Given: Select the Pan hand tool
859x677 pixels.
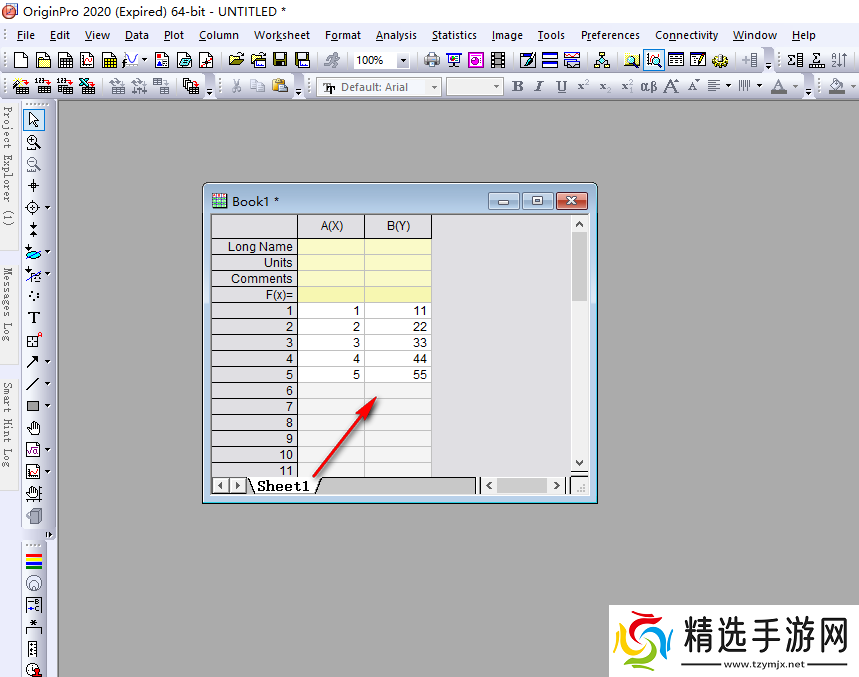Looking at the screenshot, I should (x=33, y=428).
